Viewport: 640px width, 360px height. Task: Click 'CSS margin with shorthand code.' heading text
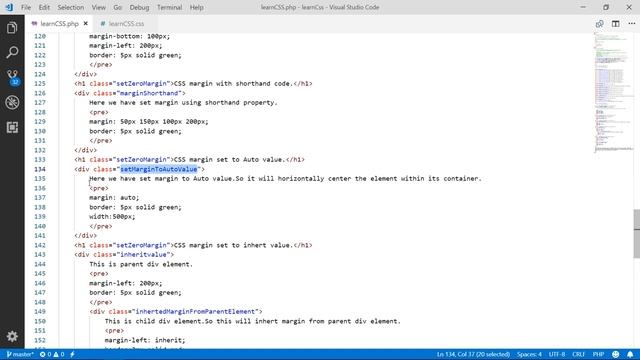233,83
